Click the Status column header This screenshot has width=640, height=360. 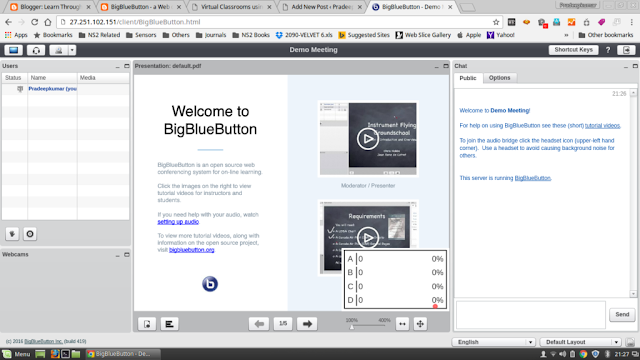tap(15, 78)
